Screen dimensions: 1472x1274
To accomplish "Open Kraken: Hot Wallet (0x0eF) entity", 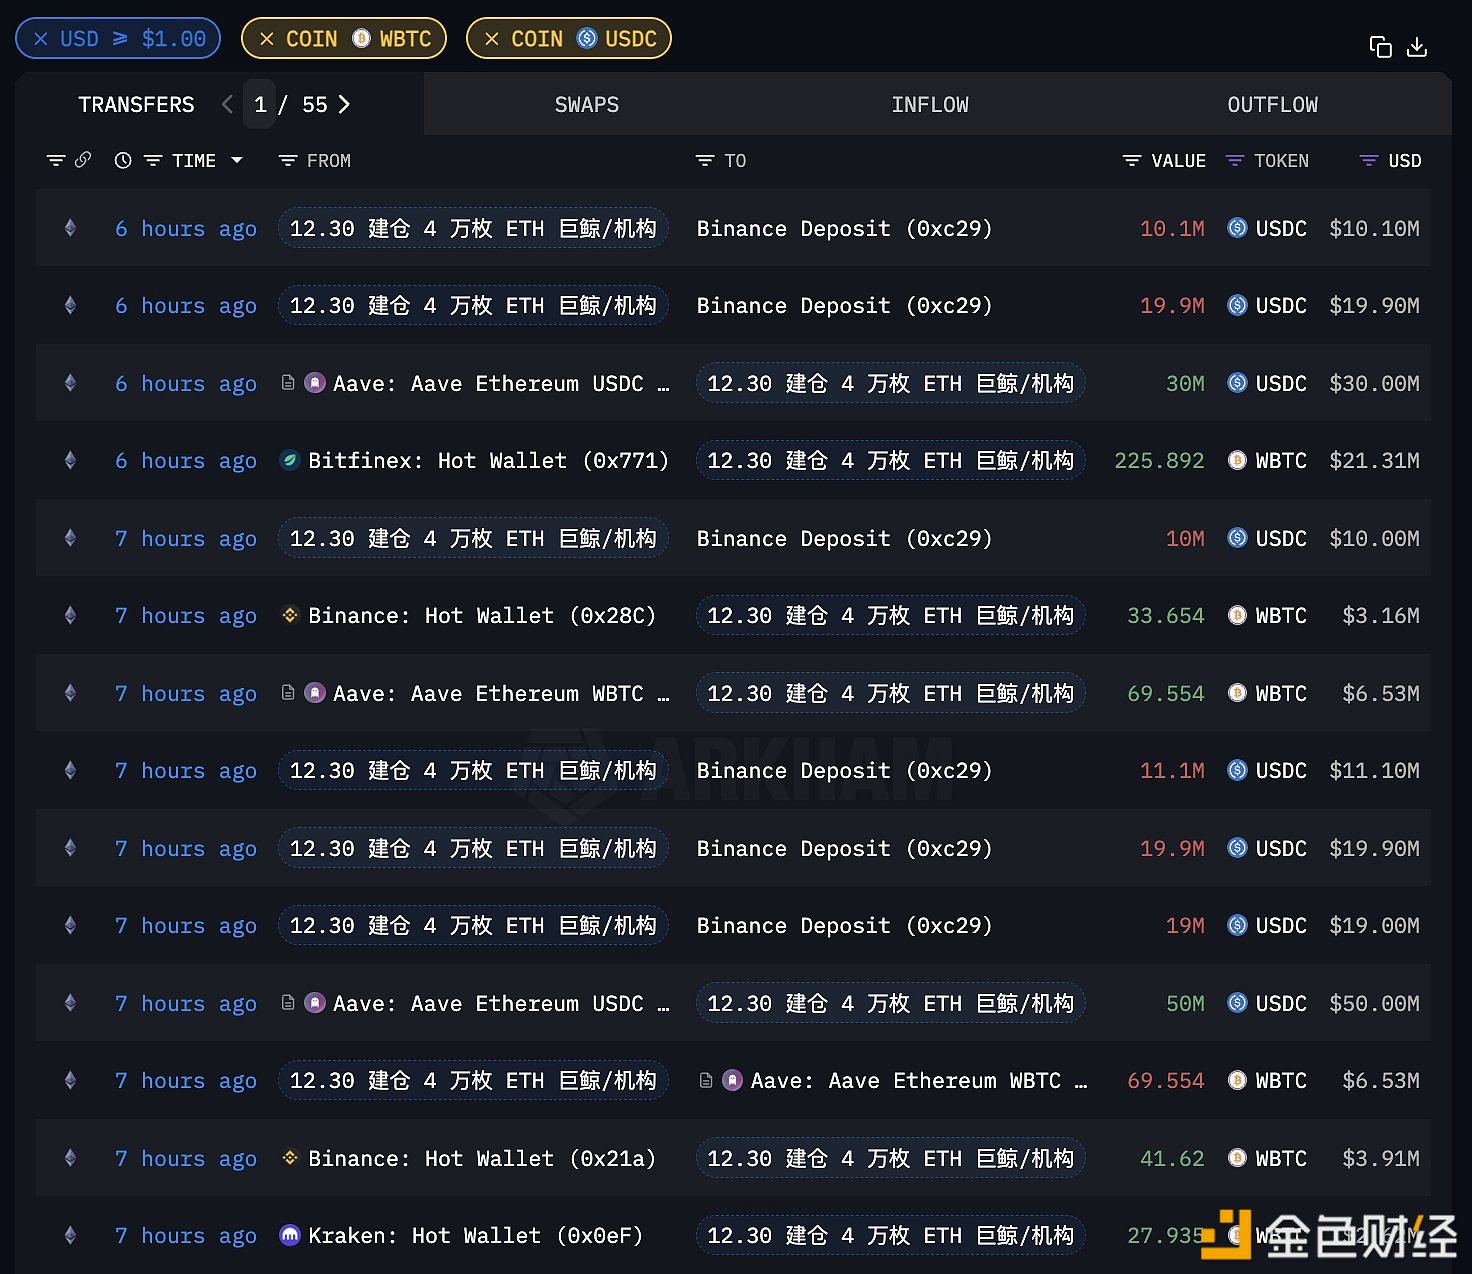I will pyautogui.click(x=476, y=1236).
